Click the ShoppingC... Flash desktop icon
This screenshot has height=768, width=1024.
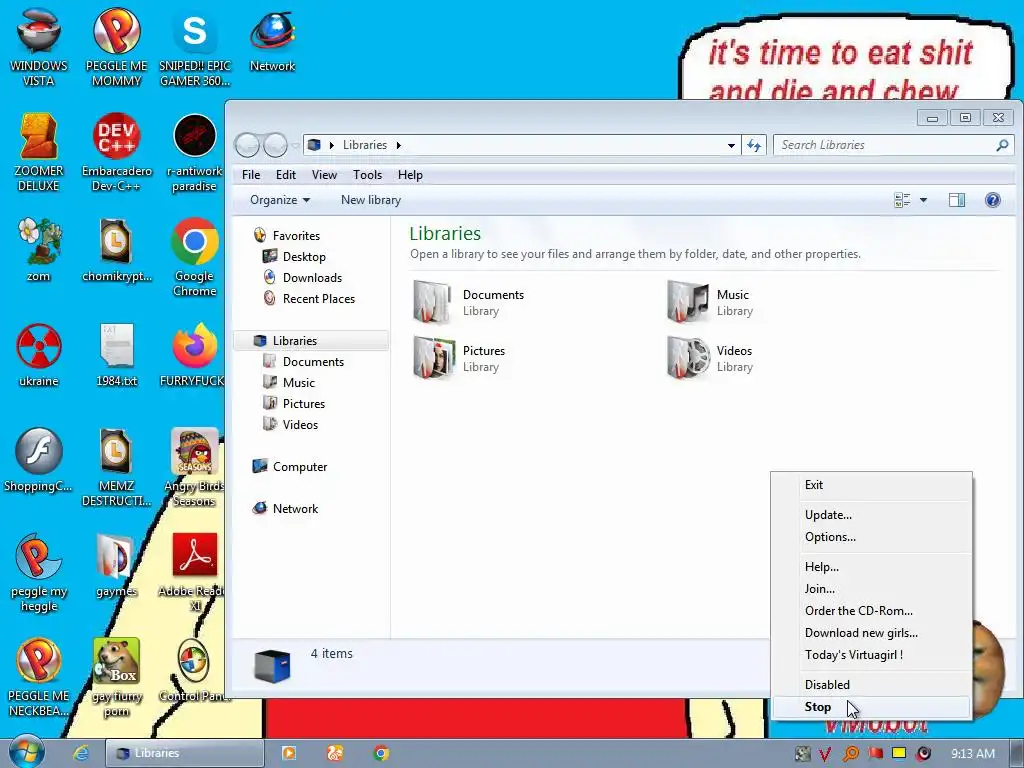[x=39, y=460]
